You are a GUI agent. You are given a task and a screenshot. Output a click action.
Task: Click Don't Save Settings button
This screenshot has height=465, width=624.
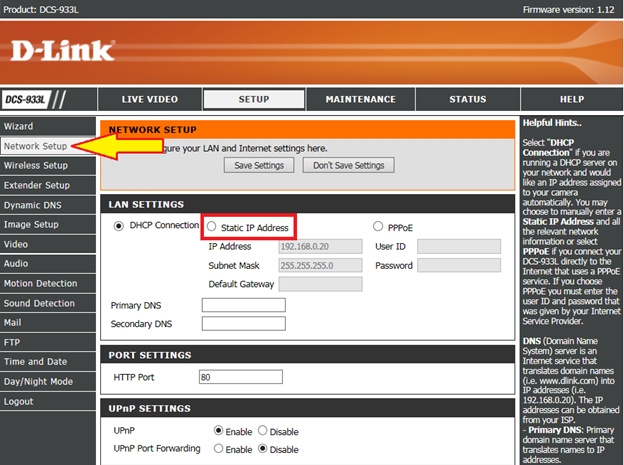[x=348, y=165]
